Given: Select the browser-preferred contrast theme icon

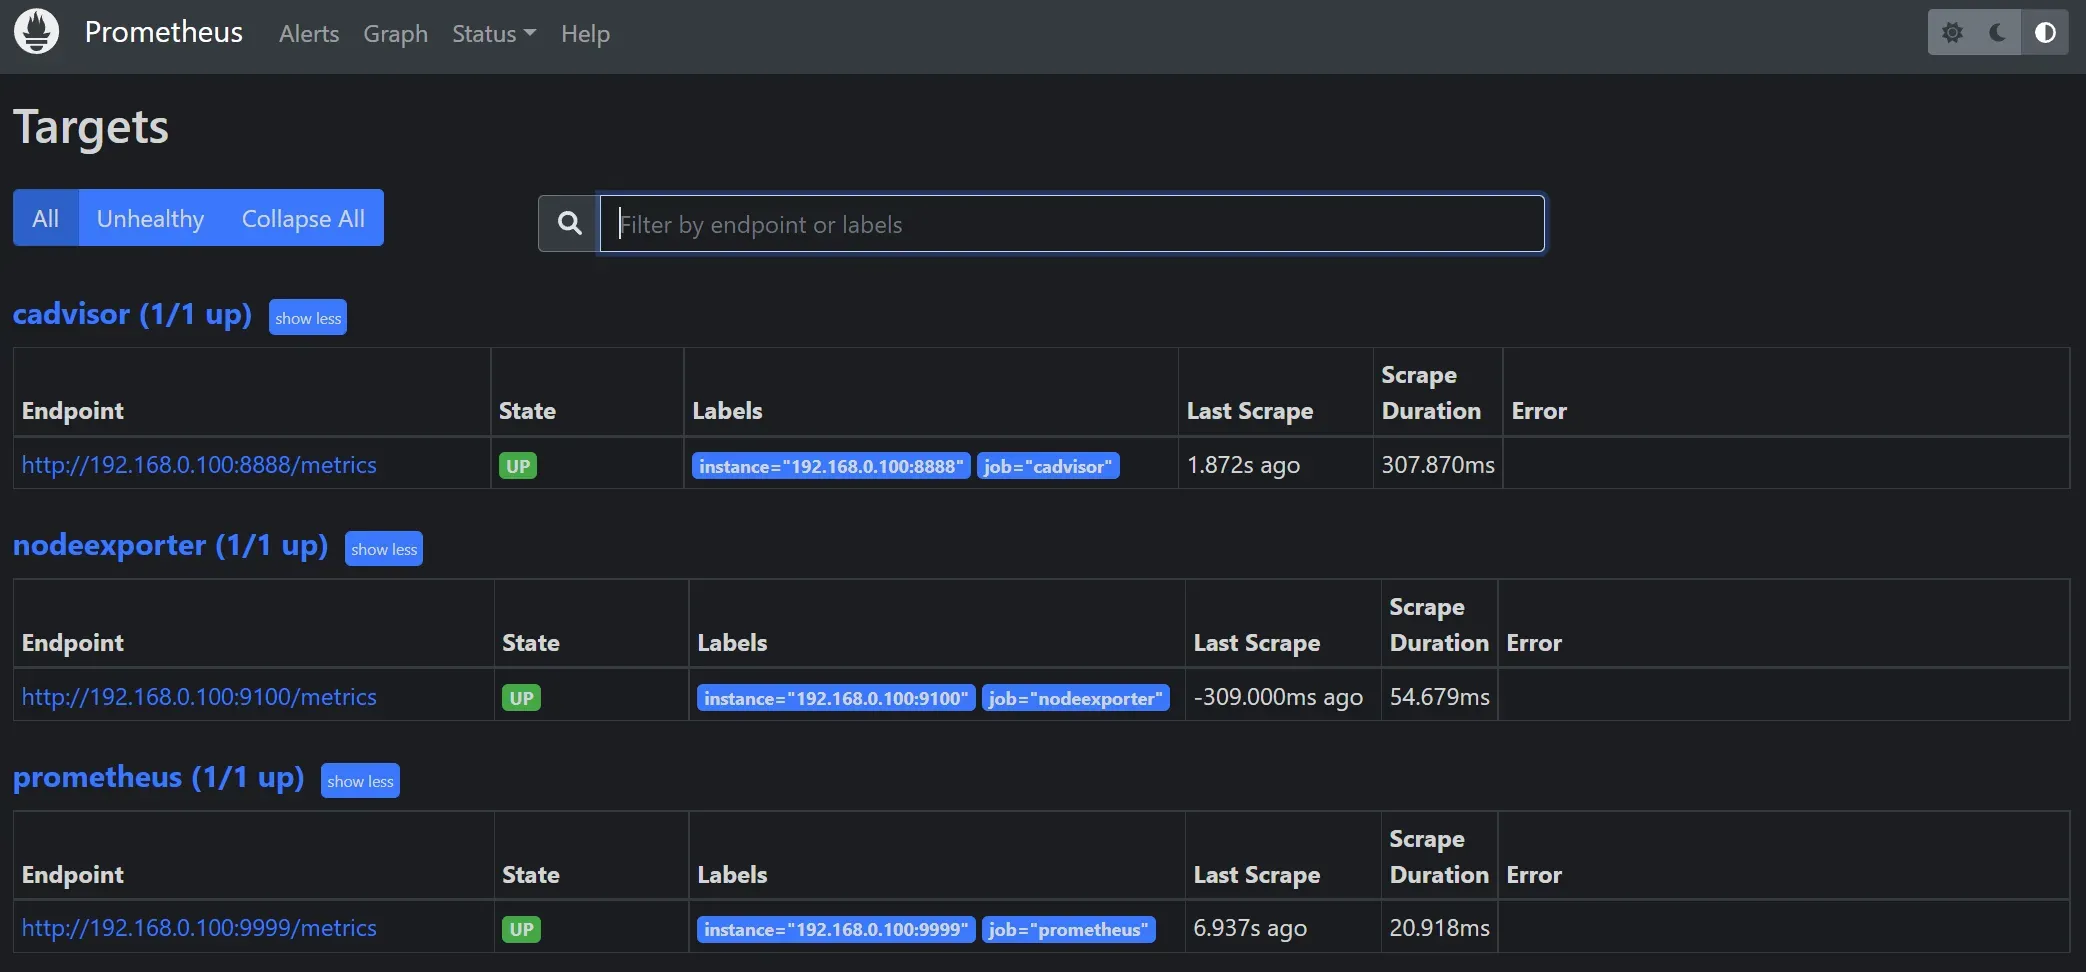Looking at the screenshot, I should click(x=2045, y=33).
